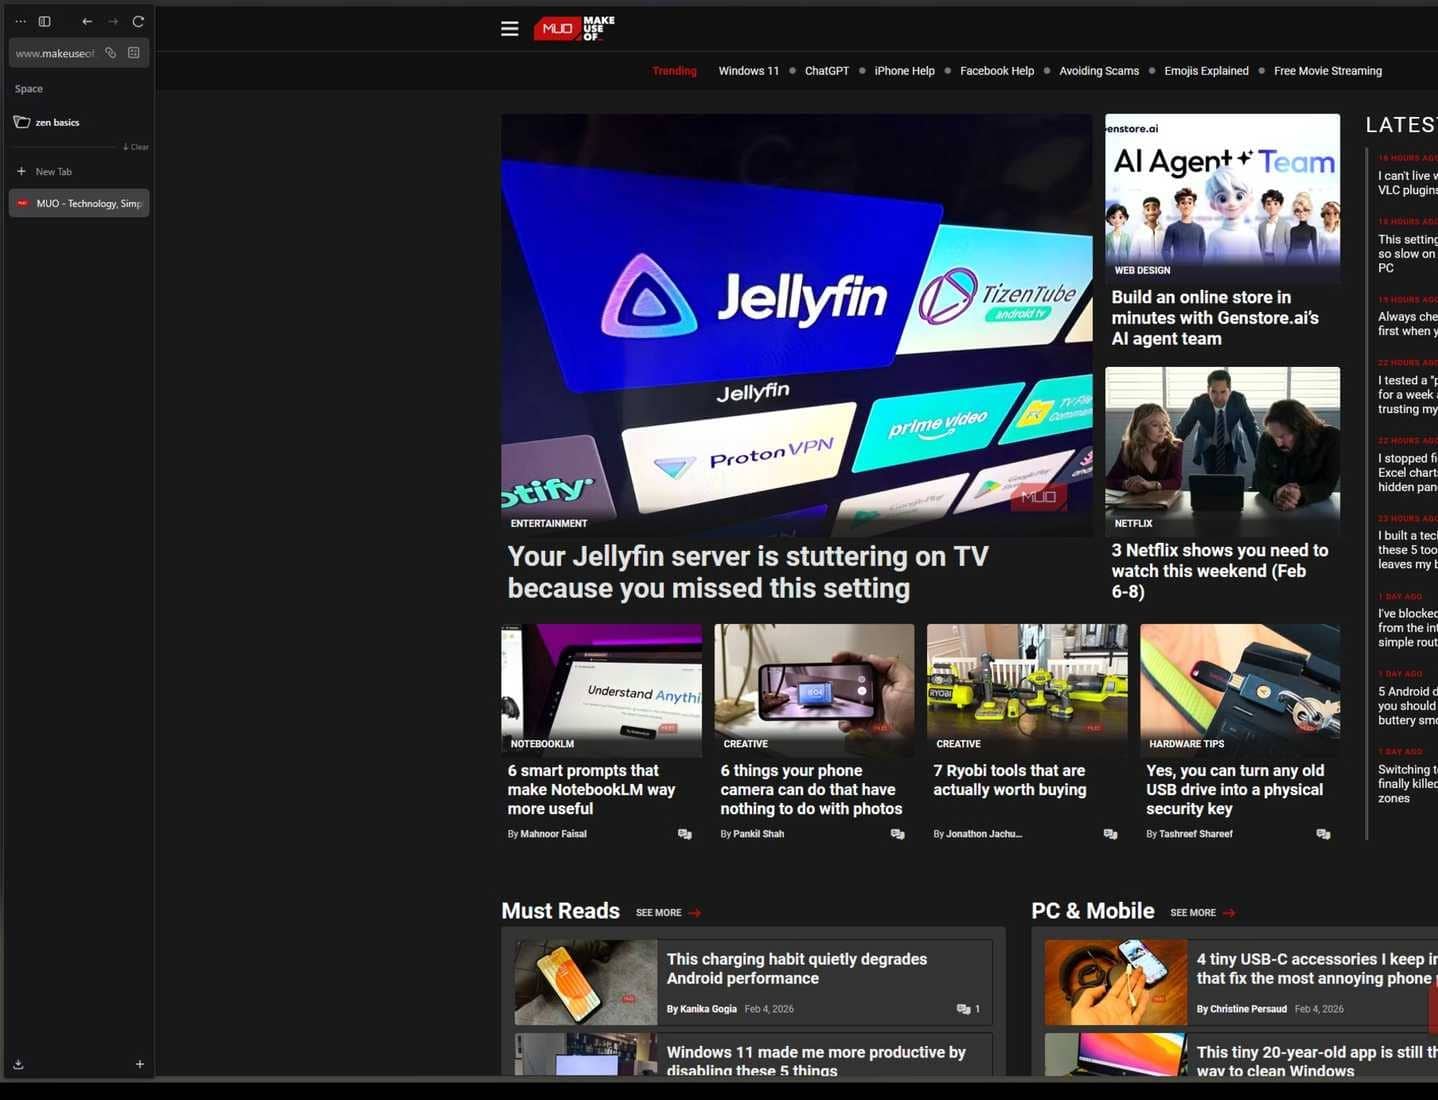Read the charging habit degrades Android article
This screenshot has width=1438, height=1100.
click(x=797, y=969)
